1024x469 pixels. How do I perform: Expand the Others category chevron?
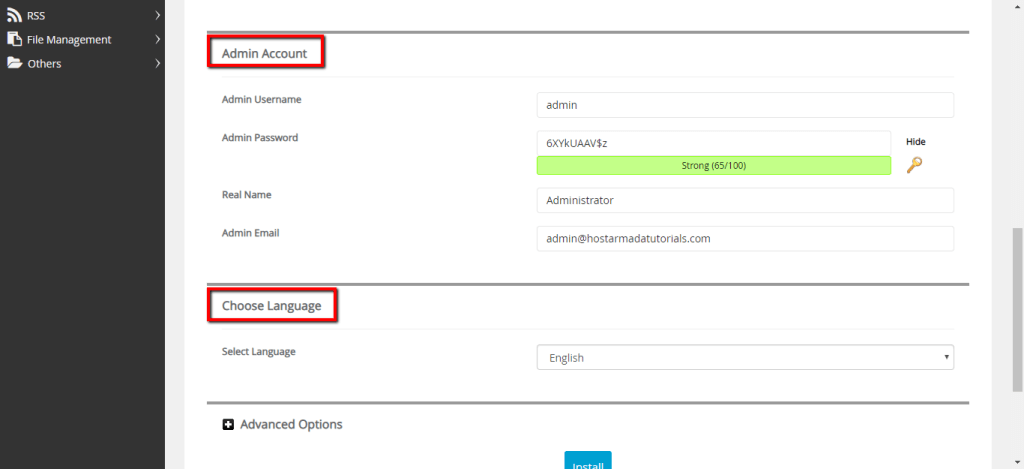[x=157, y=63]
